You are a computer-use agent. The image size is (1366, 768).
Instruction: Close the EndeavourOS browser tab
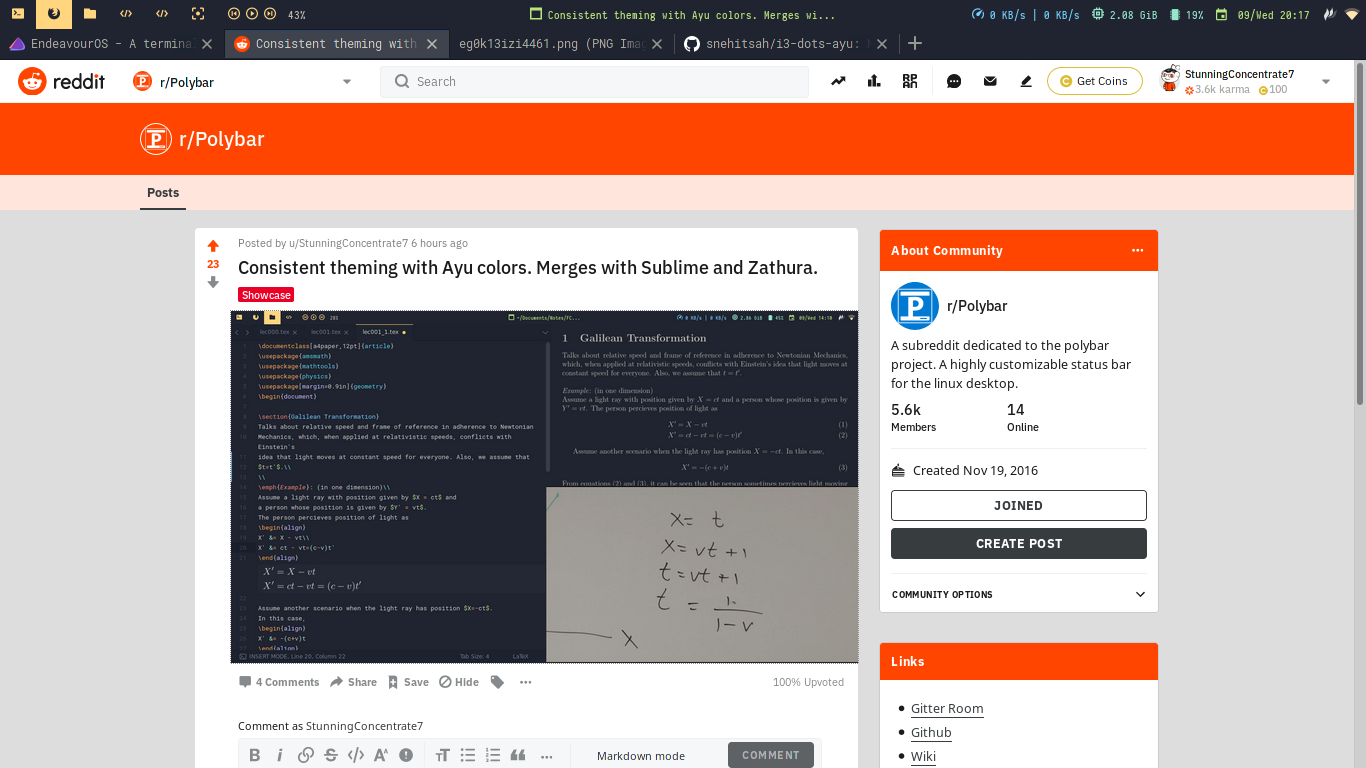pos(207,44)
